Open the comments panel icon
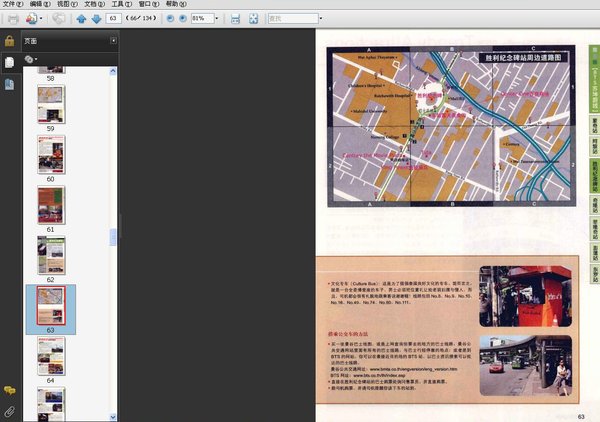This screenshot has width=600, height=422. click(x=9, y=389)
